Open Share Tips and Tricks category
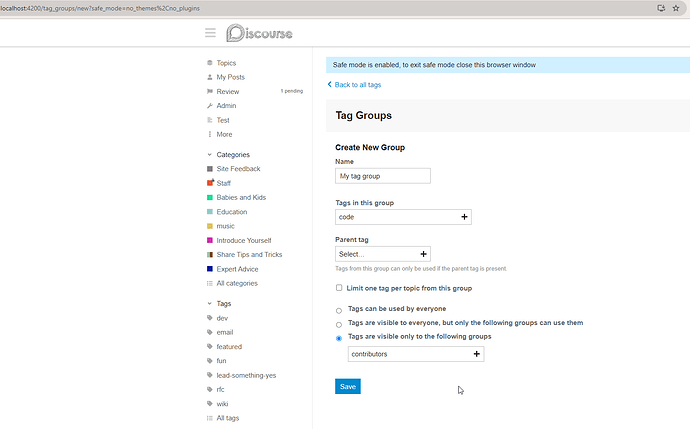The height and width of the screenshot is (429, 690). coord(249,254)
